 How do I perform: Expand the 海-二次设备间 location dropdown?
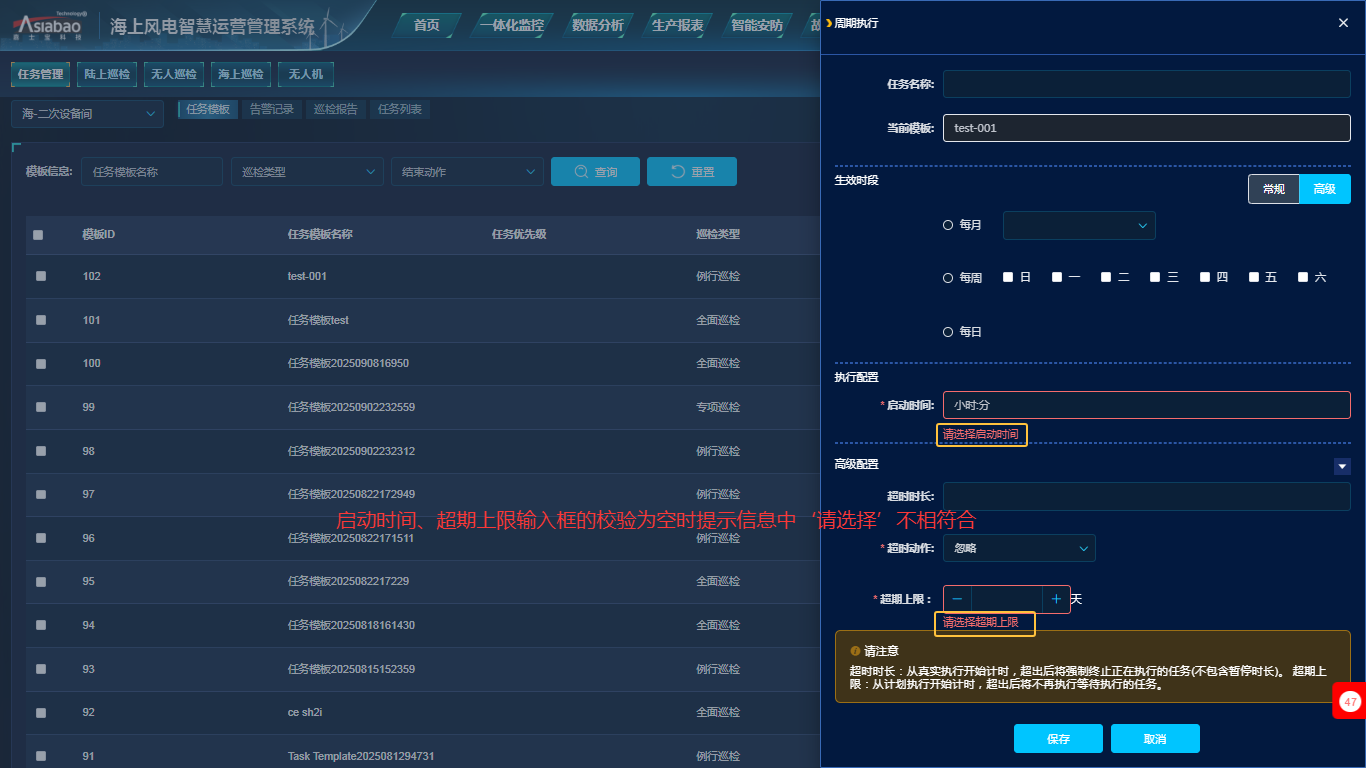pyautogui.click(x=87, y=114)
